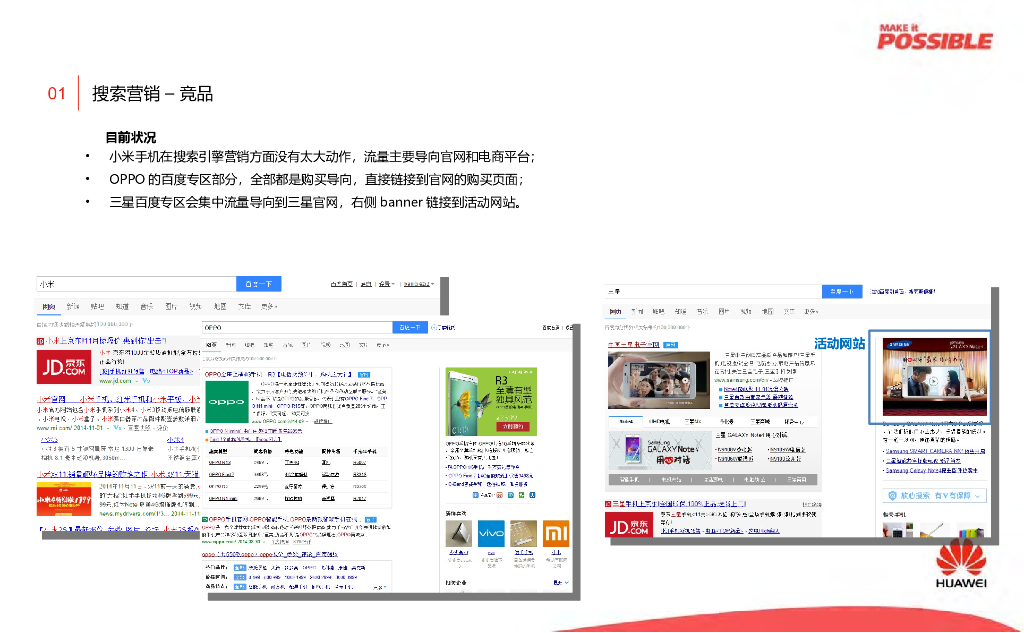Click the 百度一下 button beside the 小米 query

coord(259,284)
